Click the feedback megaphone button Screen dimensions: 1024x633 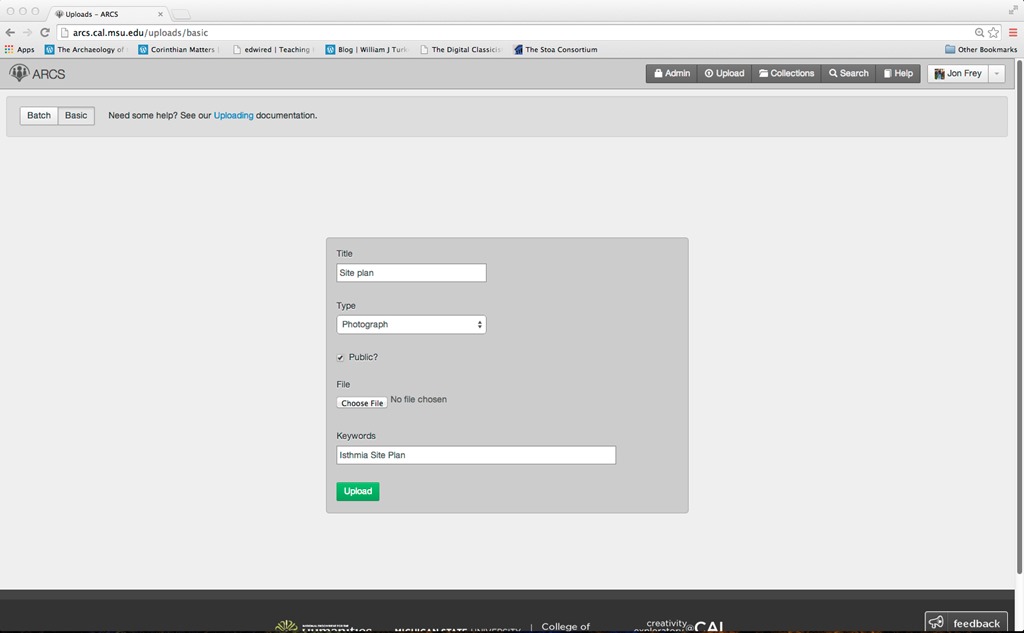[965, 623]
